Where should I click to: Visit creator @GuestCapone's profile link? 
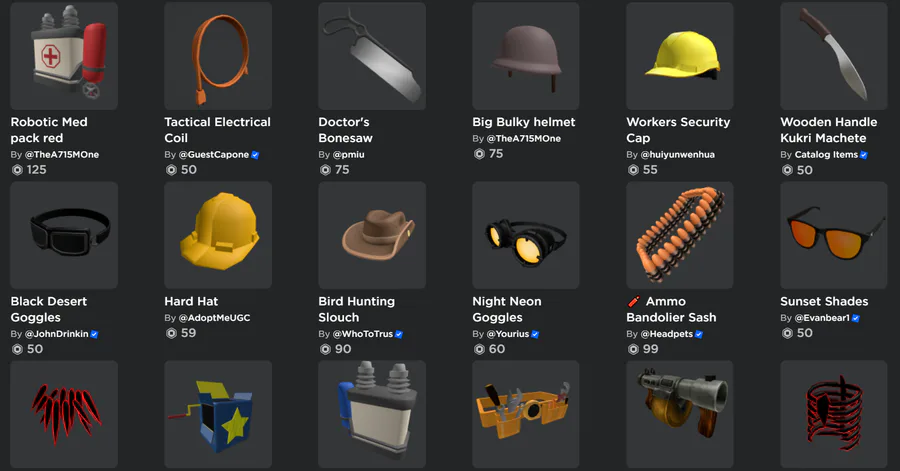[x=214, y=154]
